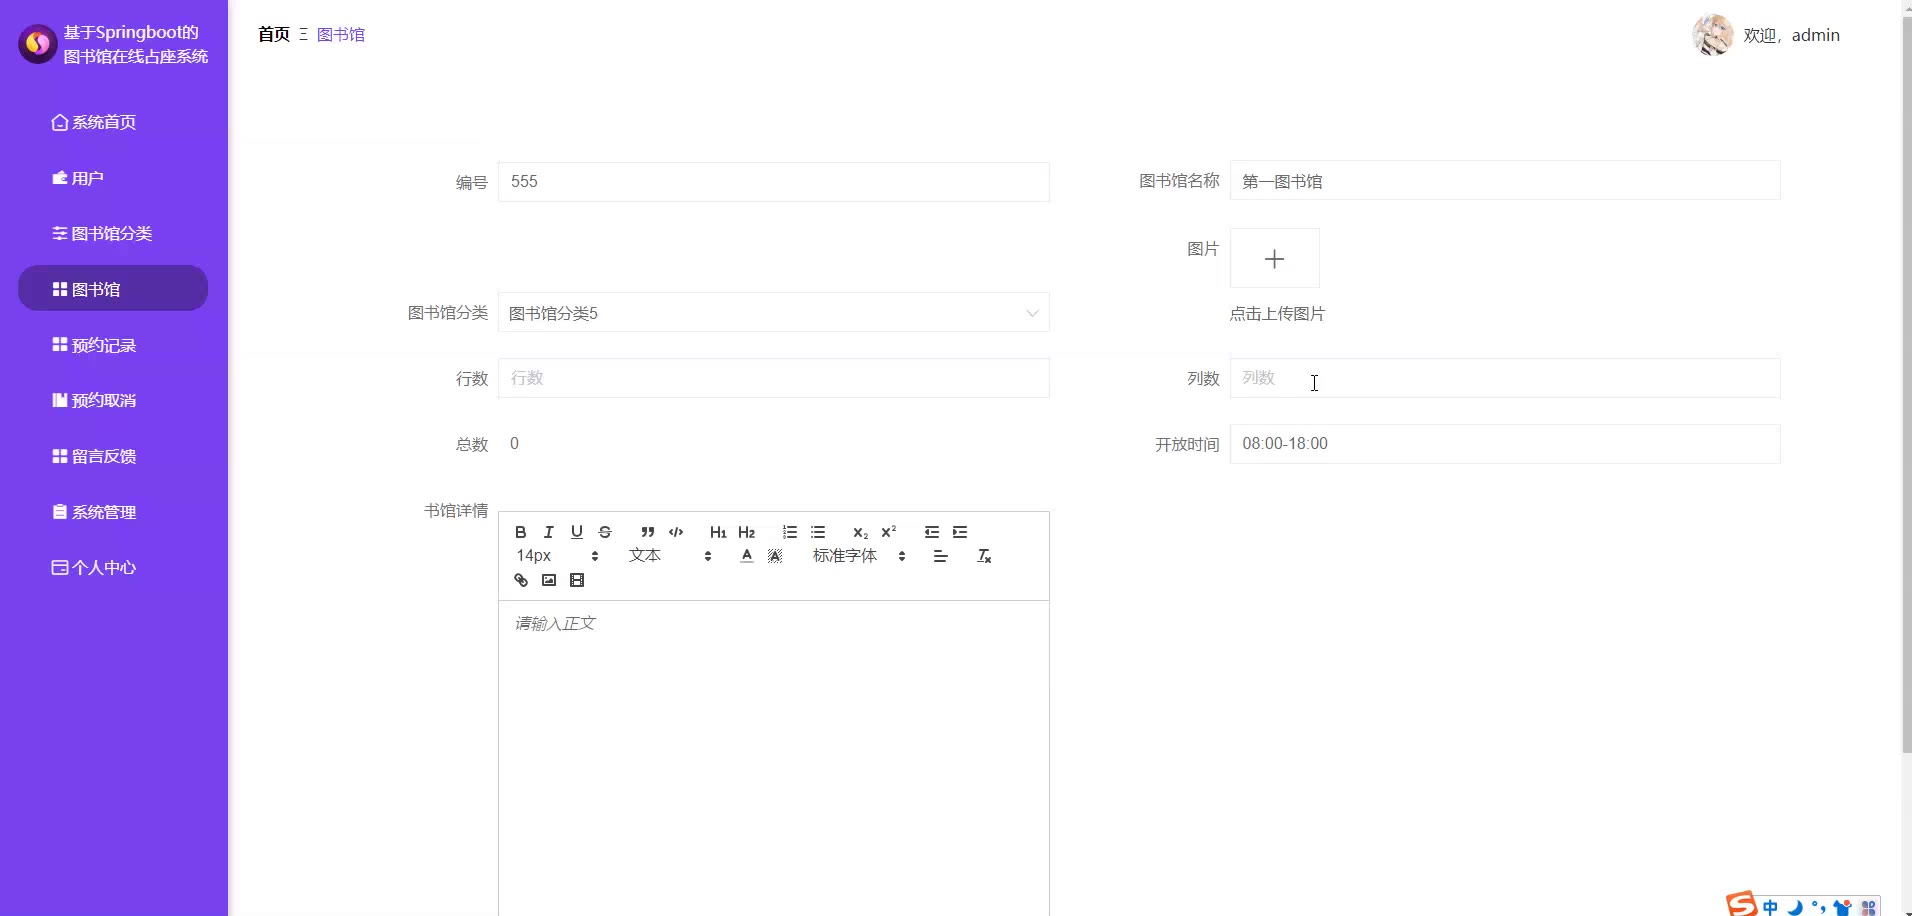This screenshot has width=1912, height=916.
Task: Clear text formatting in the editor
Action: point(984,556)
